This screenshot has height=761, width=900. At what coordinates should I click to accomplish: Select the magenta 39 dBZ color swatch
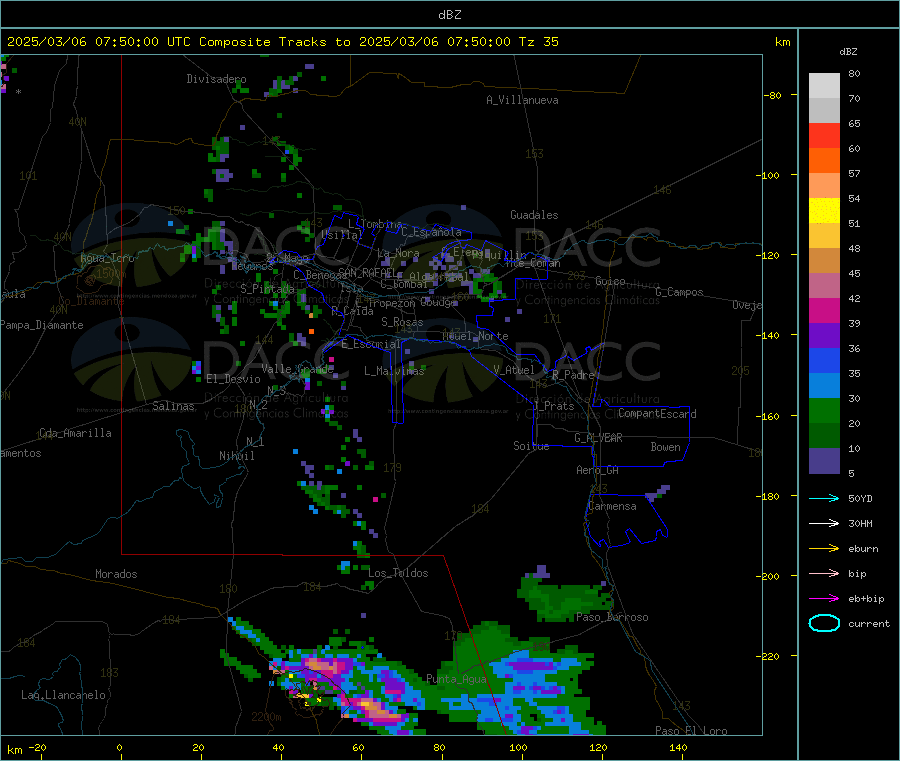824,310
